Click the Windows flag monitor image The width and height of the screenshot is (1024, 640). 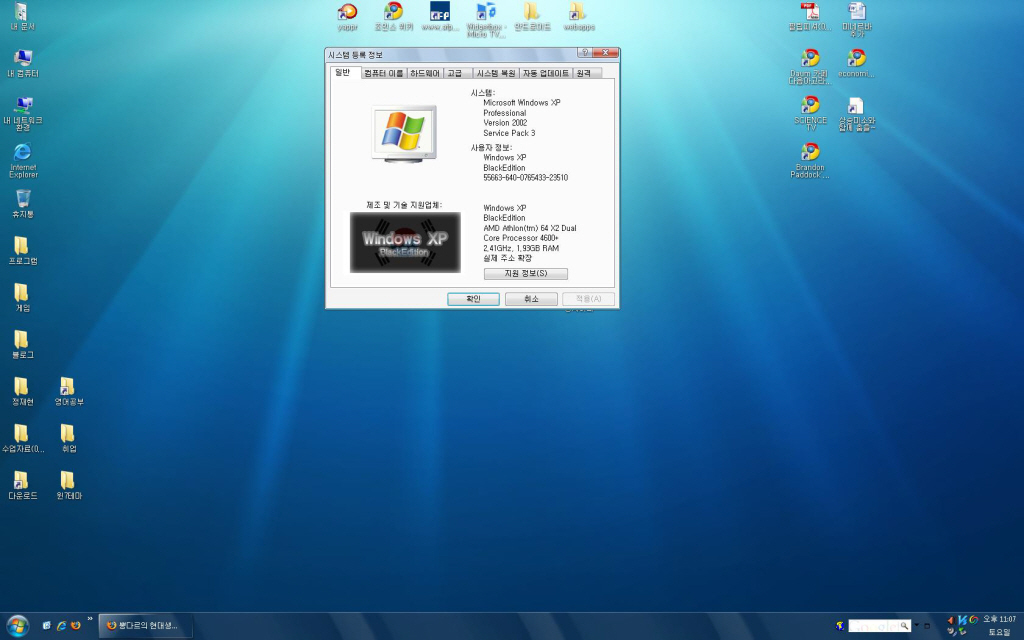click(x=404, y=134)
